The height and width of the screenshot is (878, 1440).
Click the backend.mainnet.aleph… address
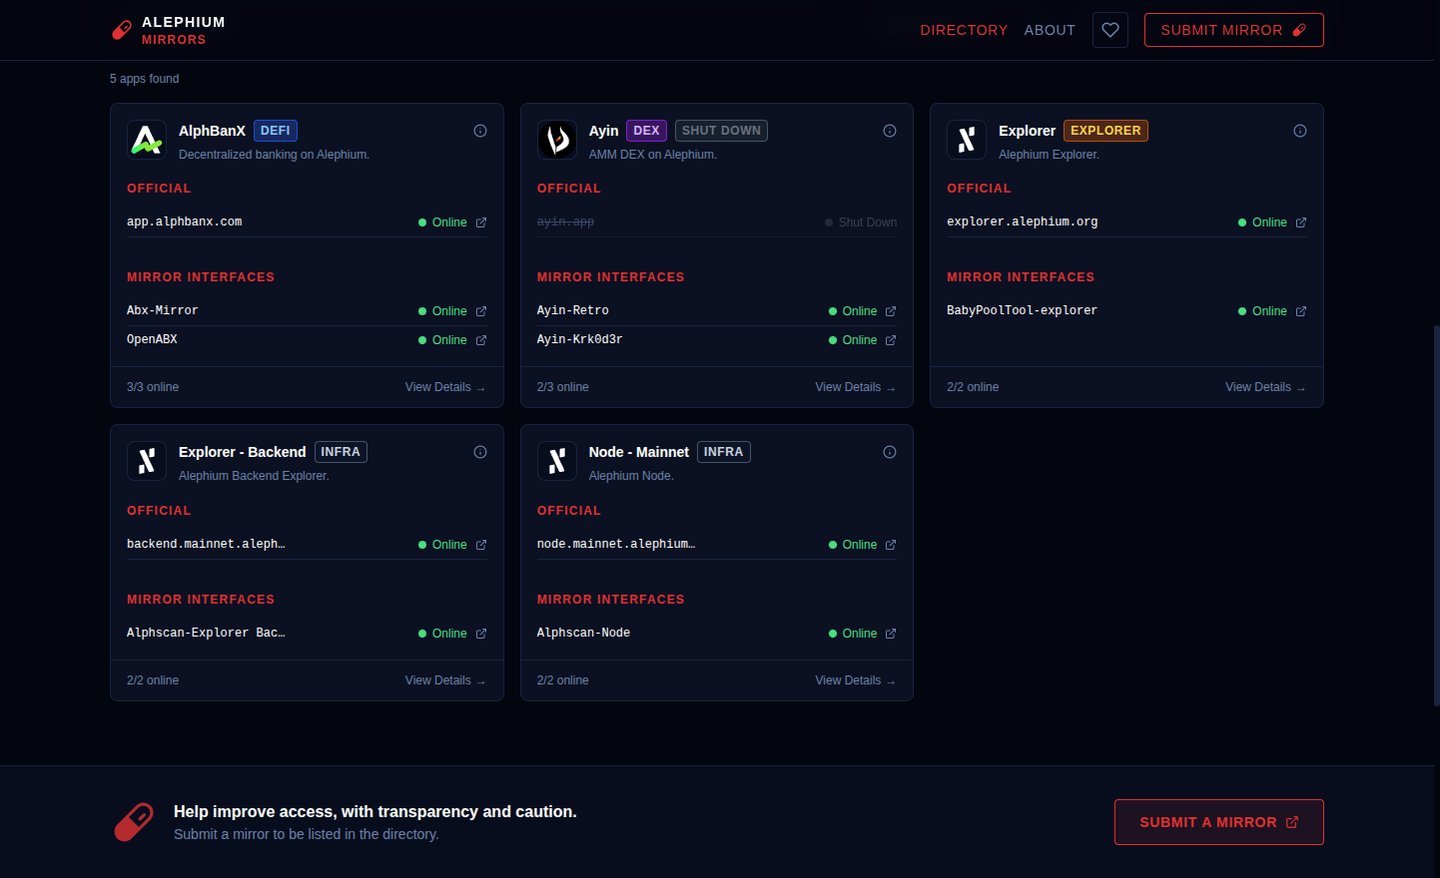pos(206,544)
